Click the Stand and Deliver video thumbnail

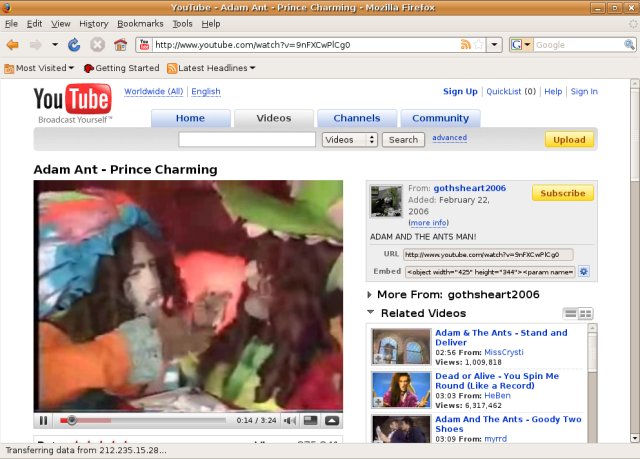[x=401, y=346]
